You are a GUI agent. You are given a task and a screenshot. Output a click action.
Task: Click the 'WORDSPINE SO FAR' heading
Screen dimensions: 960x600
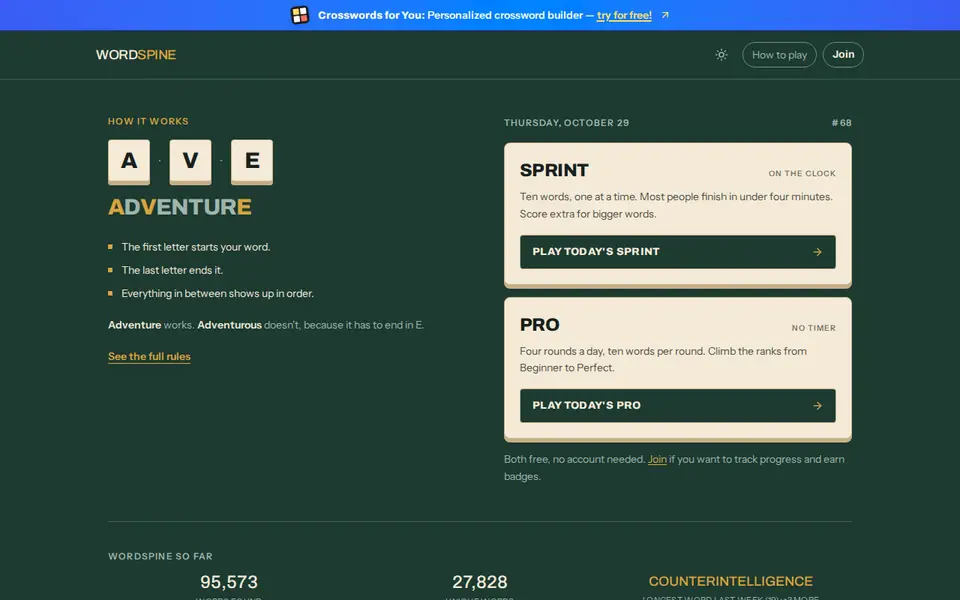tap(160, 556)
